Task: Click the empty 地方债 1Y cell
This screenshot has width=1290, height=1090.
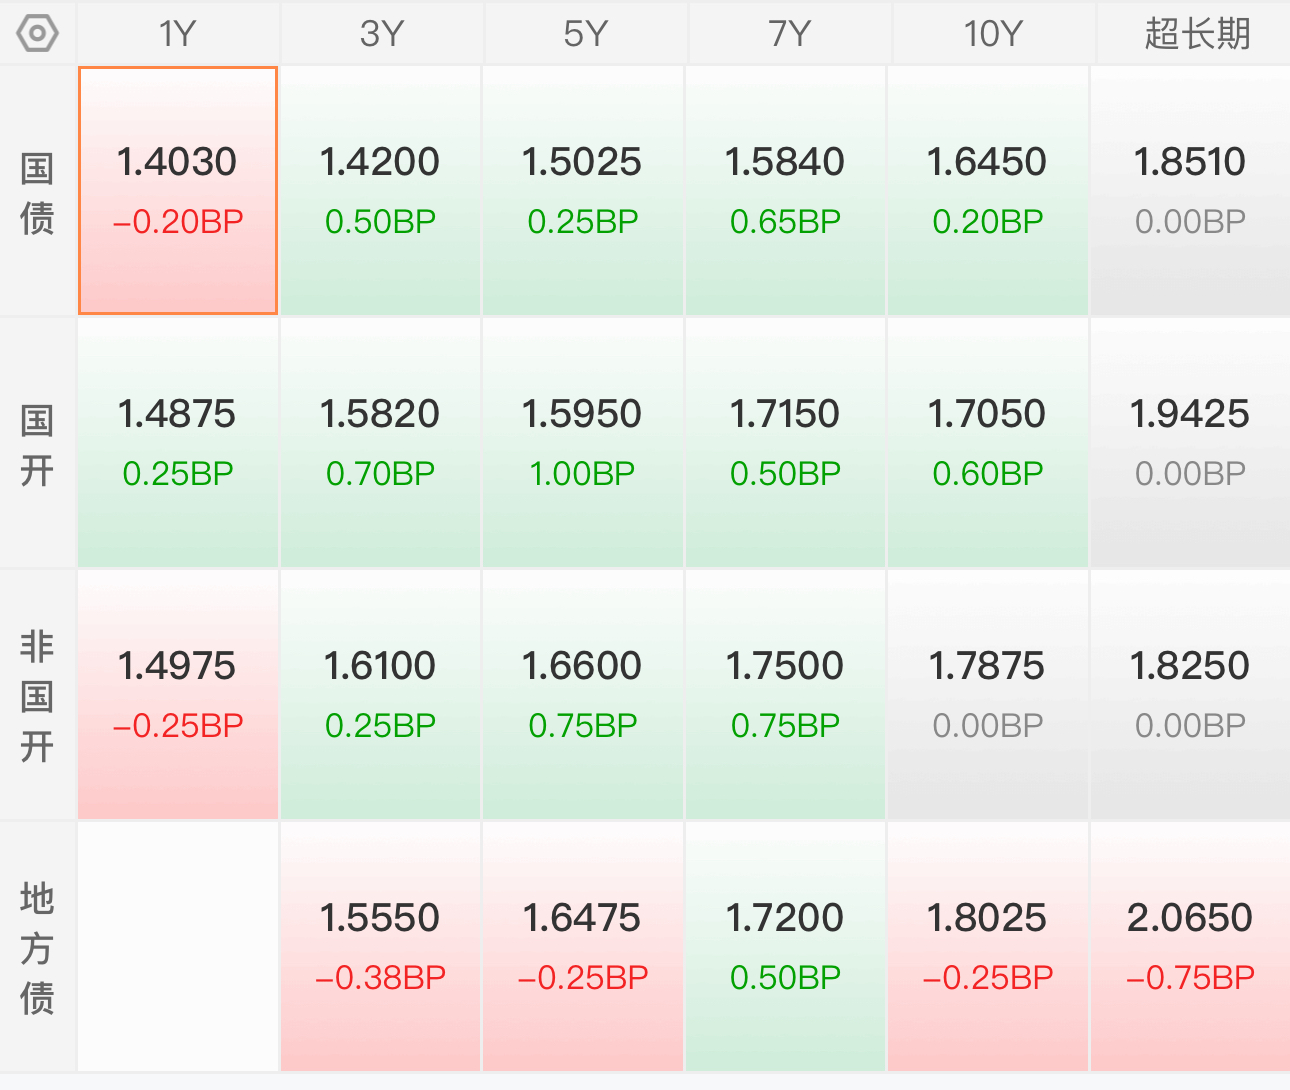Action: point(178,947)
